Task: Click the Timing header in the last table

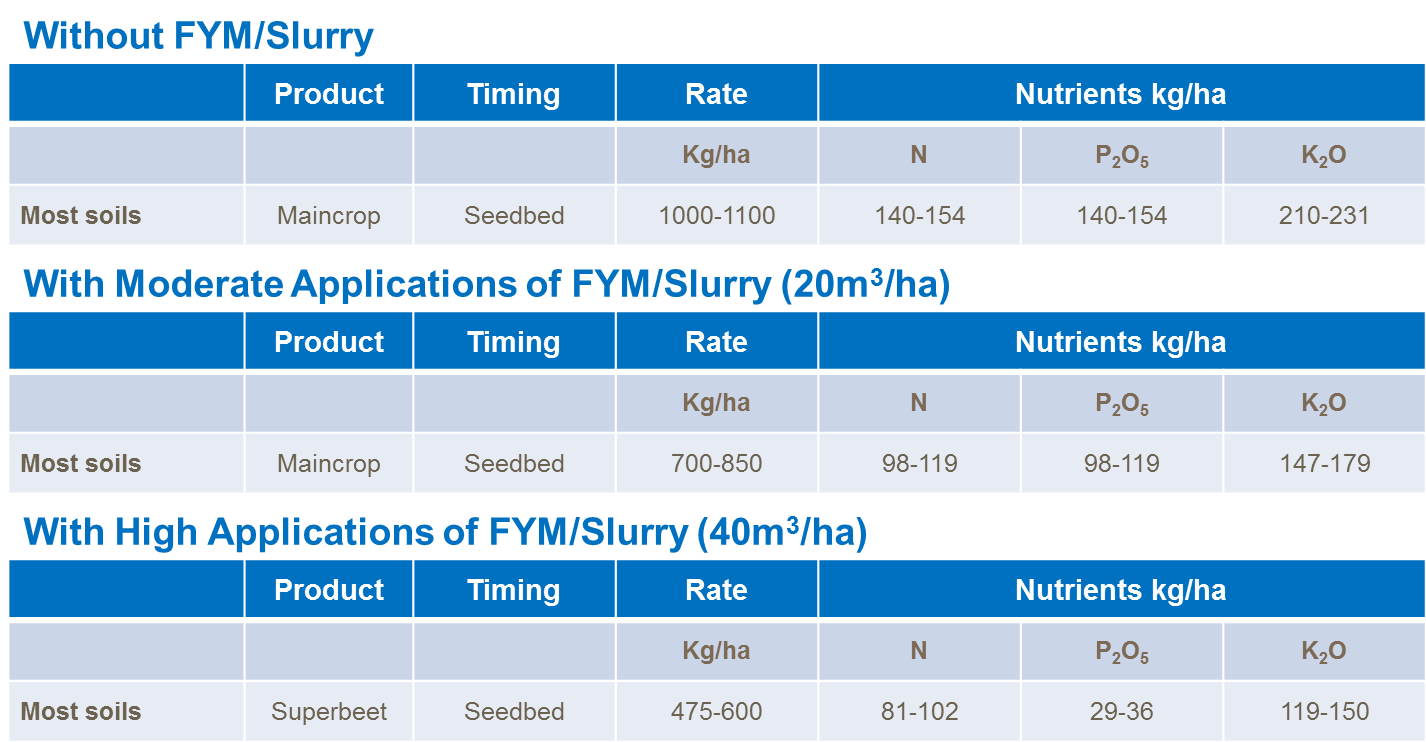Action: [514, 590]
